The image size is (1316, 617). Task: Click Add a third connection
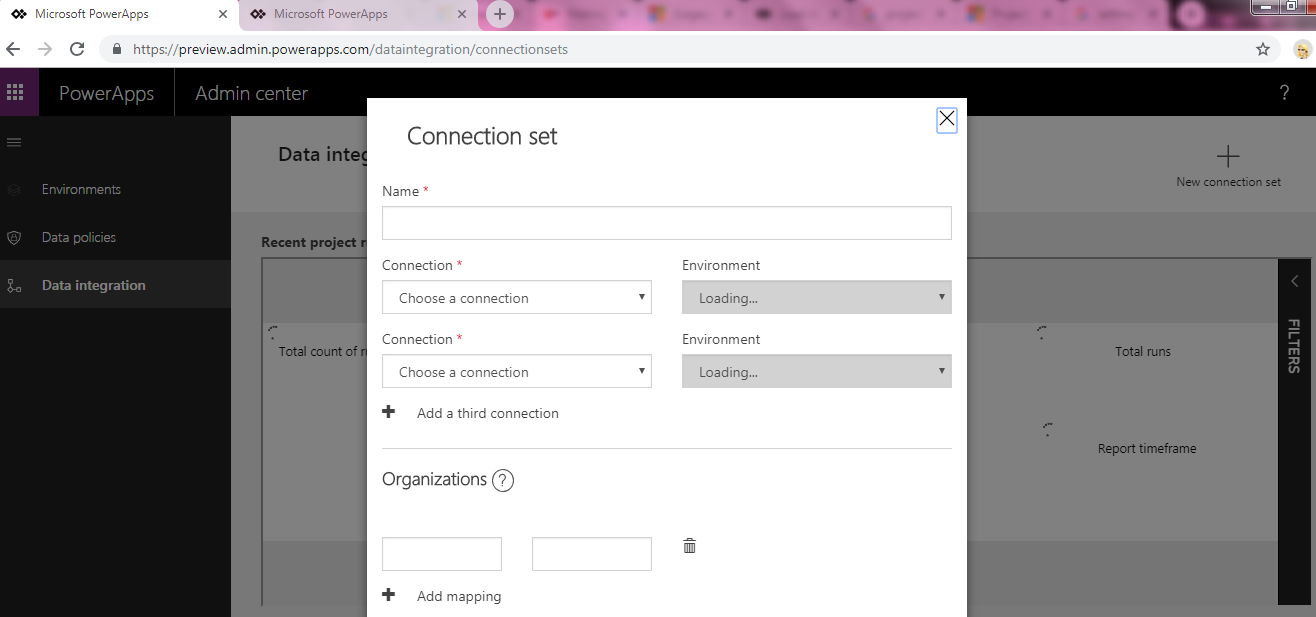[487, 412]
